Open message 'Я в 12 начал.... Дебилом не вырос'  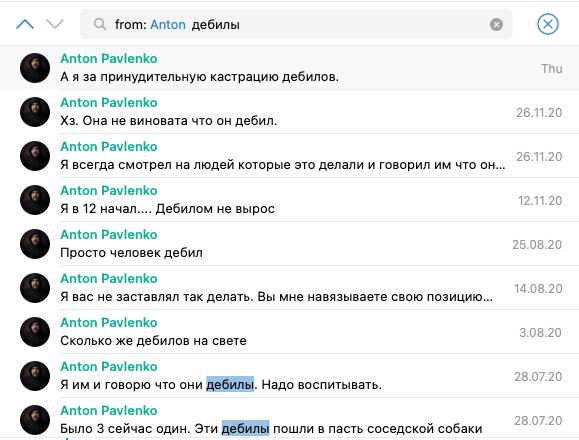coord(290,200)
